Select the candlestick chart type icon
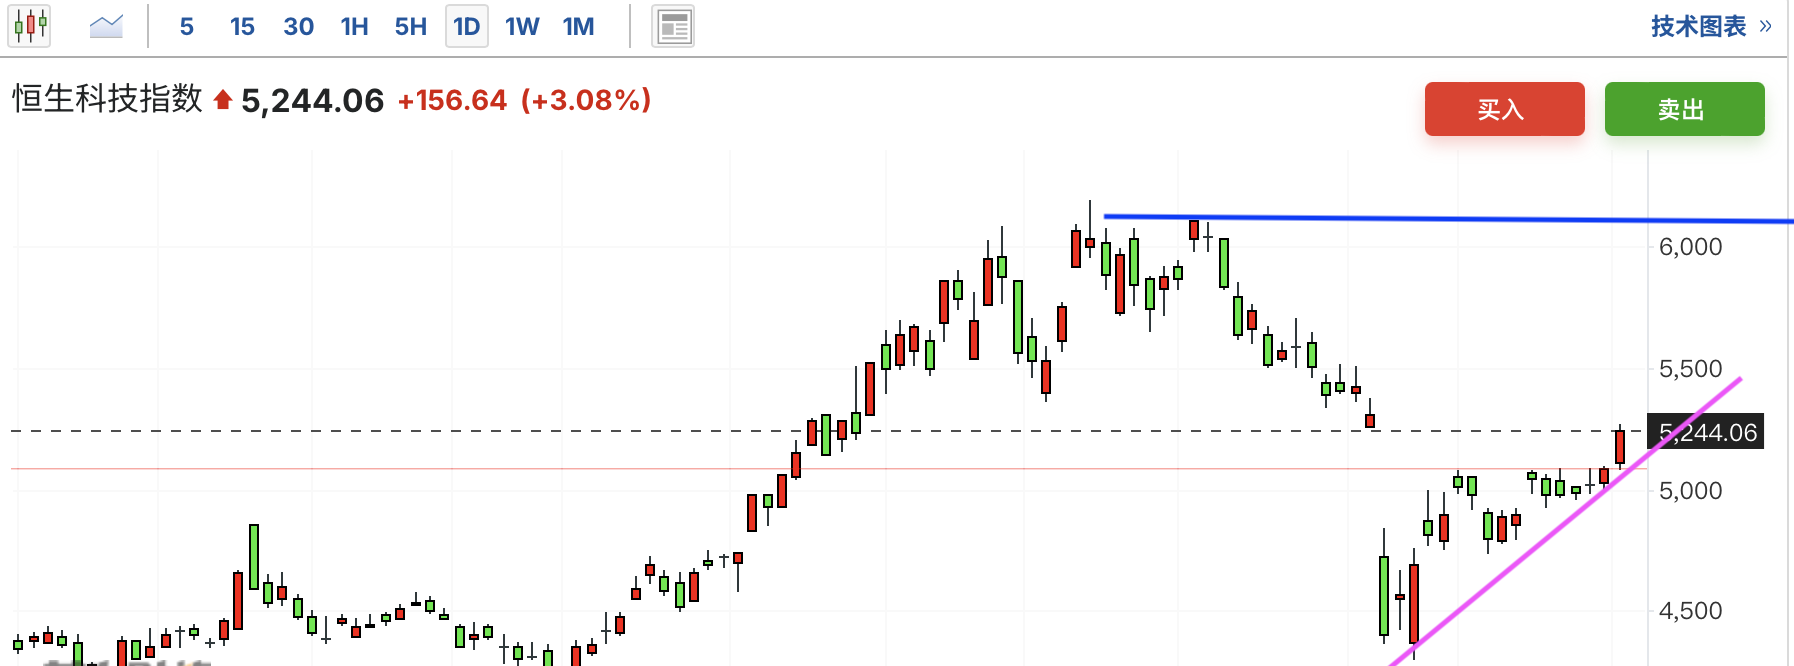1794x666 pixels. 30,26
